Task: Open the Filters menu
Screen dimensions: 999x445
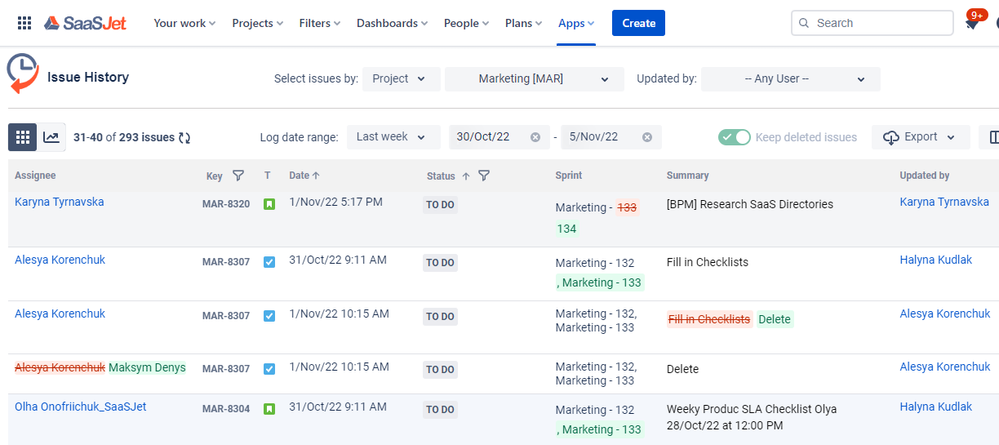Action: [320, 23]
